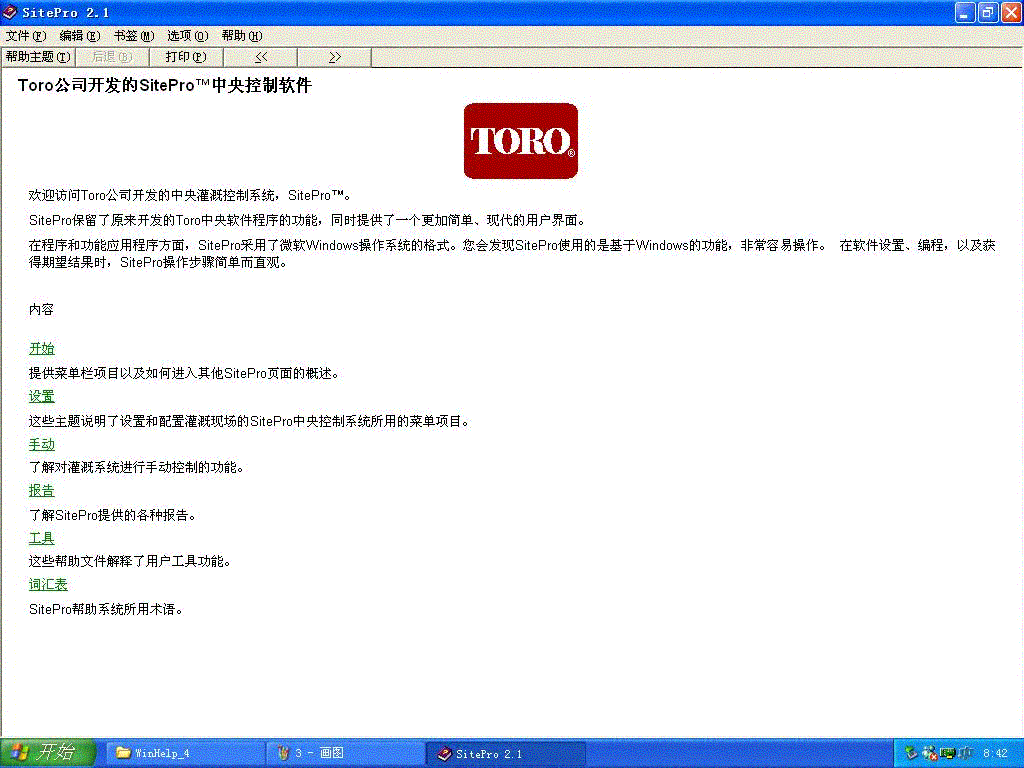1024x768 pixels.
Task: Click the 打印 button to print topic
Action: click(185, 57)
